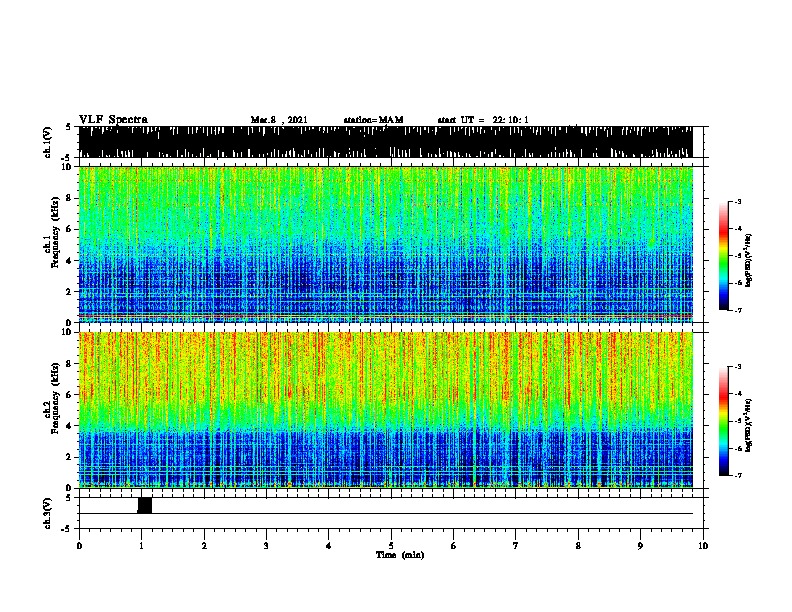Click the "ch.1(V)" axis label

point(47,142)
